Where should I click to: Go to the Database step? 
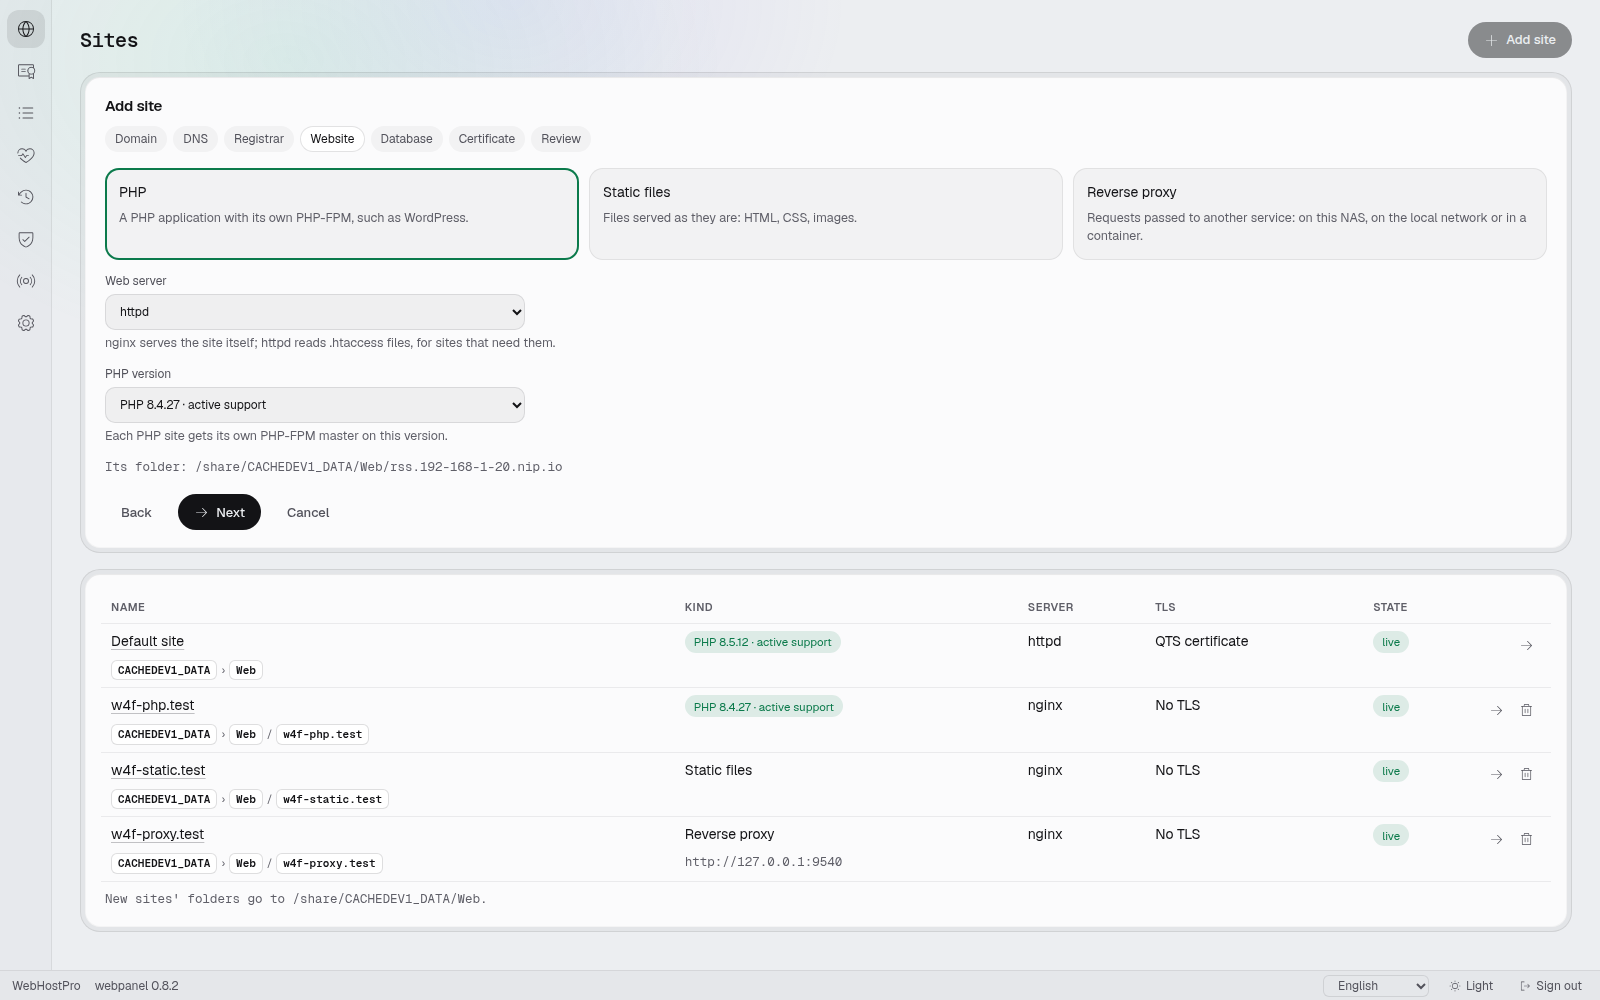[407, 139]
